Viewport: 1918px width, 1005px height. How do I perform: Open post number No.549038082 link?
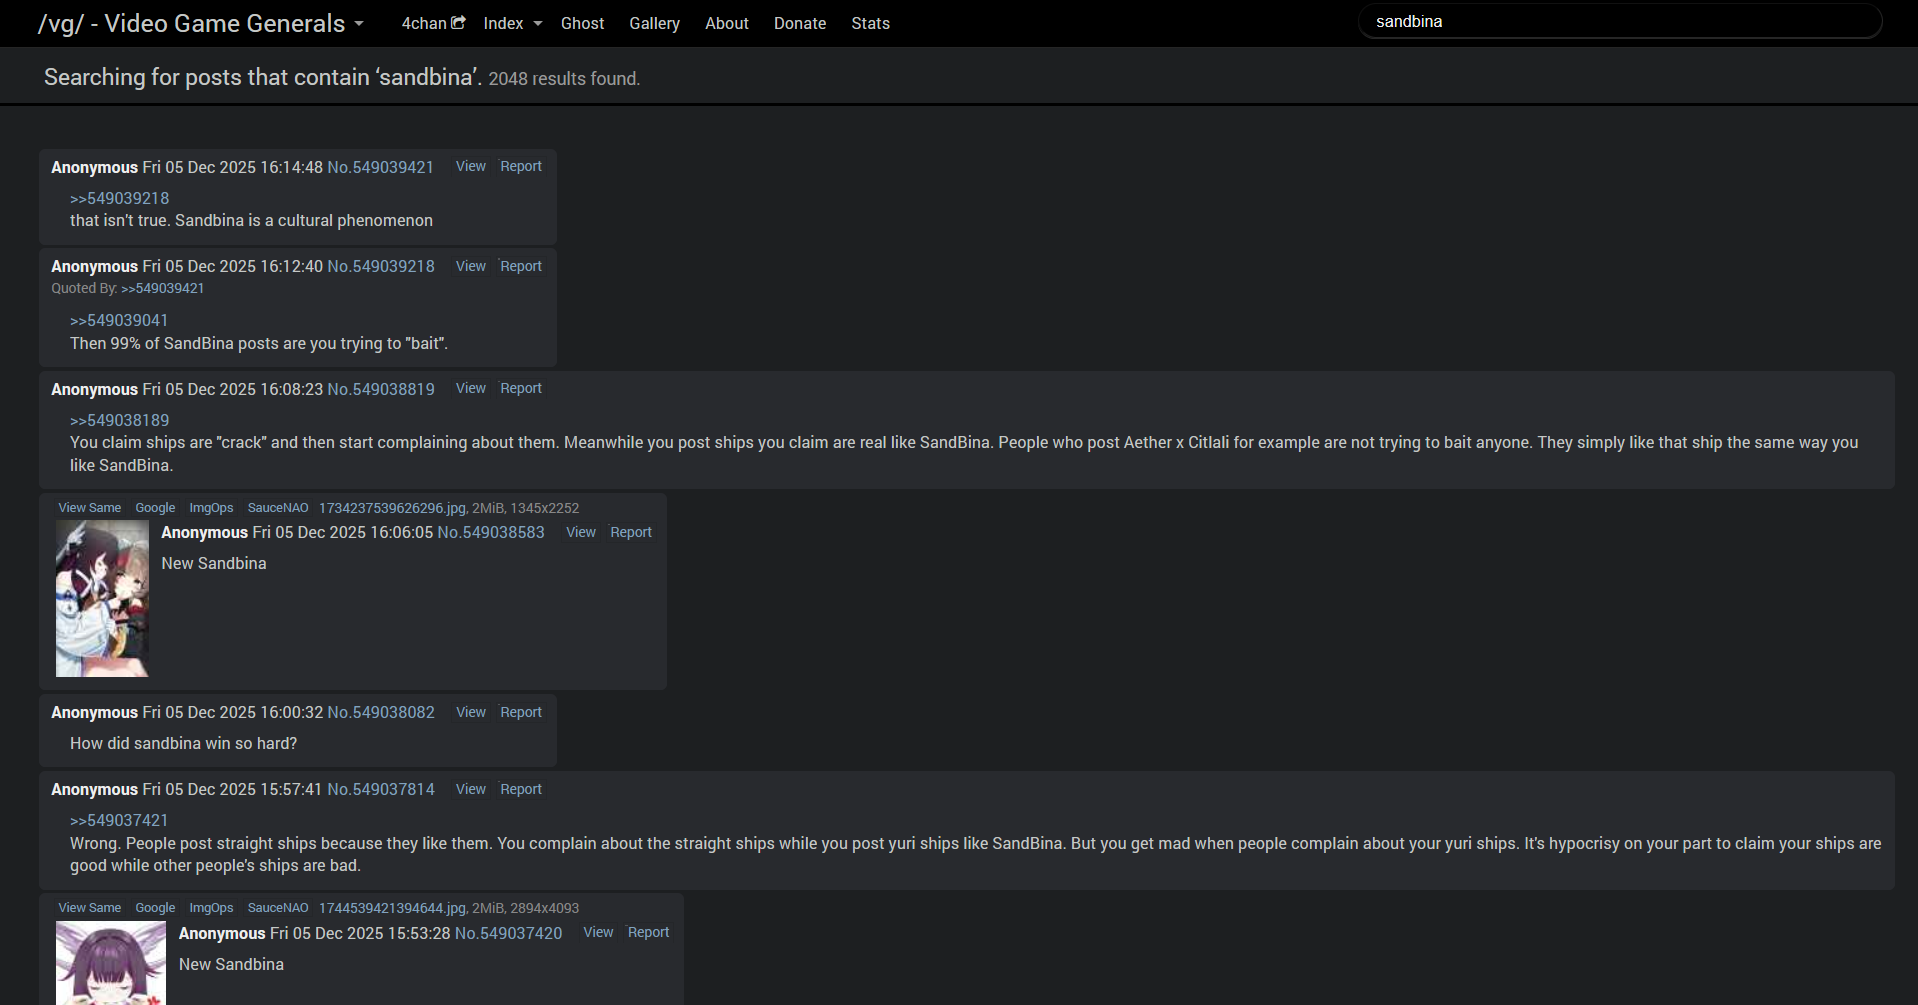click(381, 712)
